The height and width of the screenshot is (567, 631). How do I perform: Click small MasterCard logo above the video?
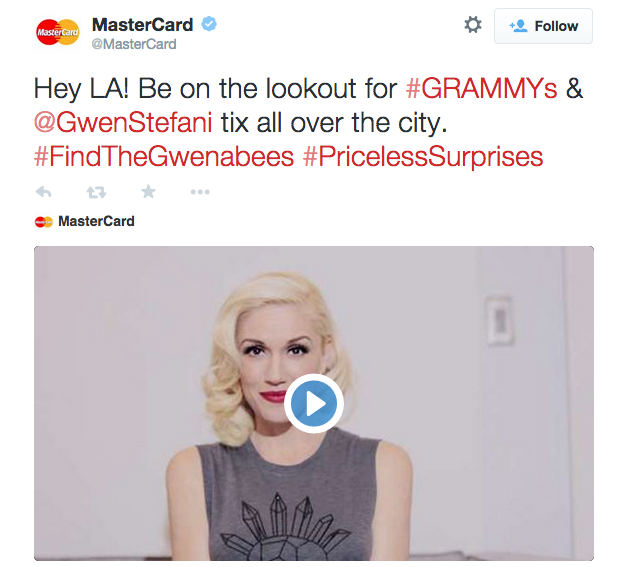pyautogui.click(x=44, y=222)
